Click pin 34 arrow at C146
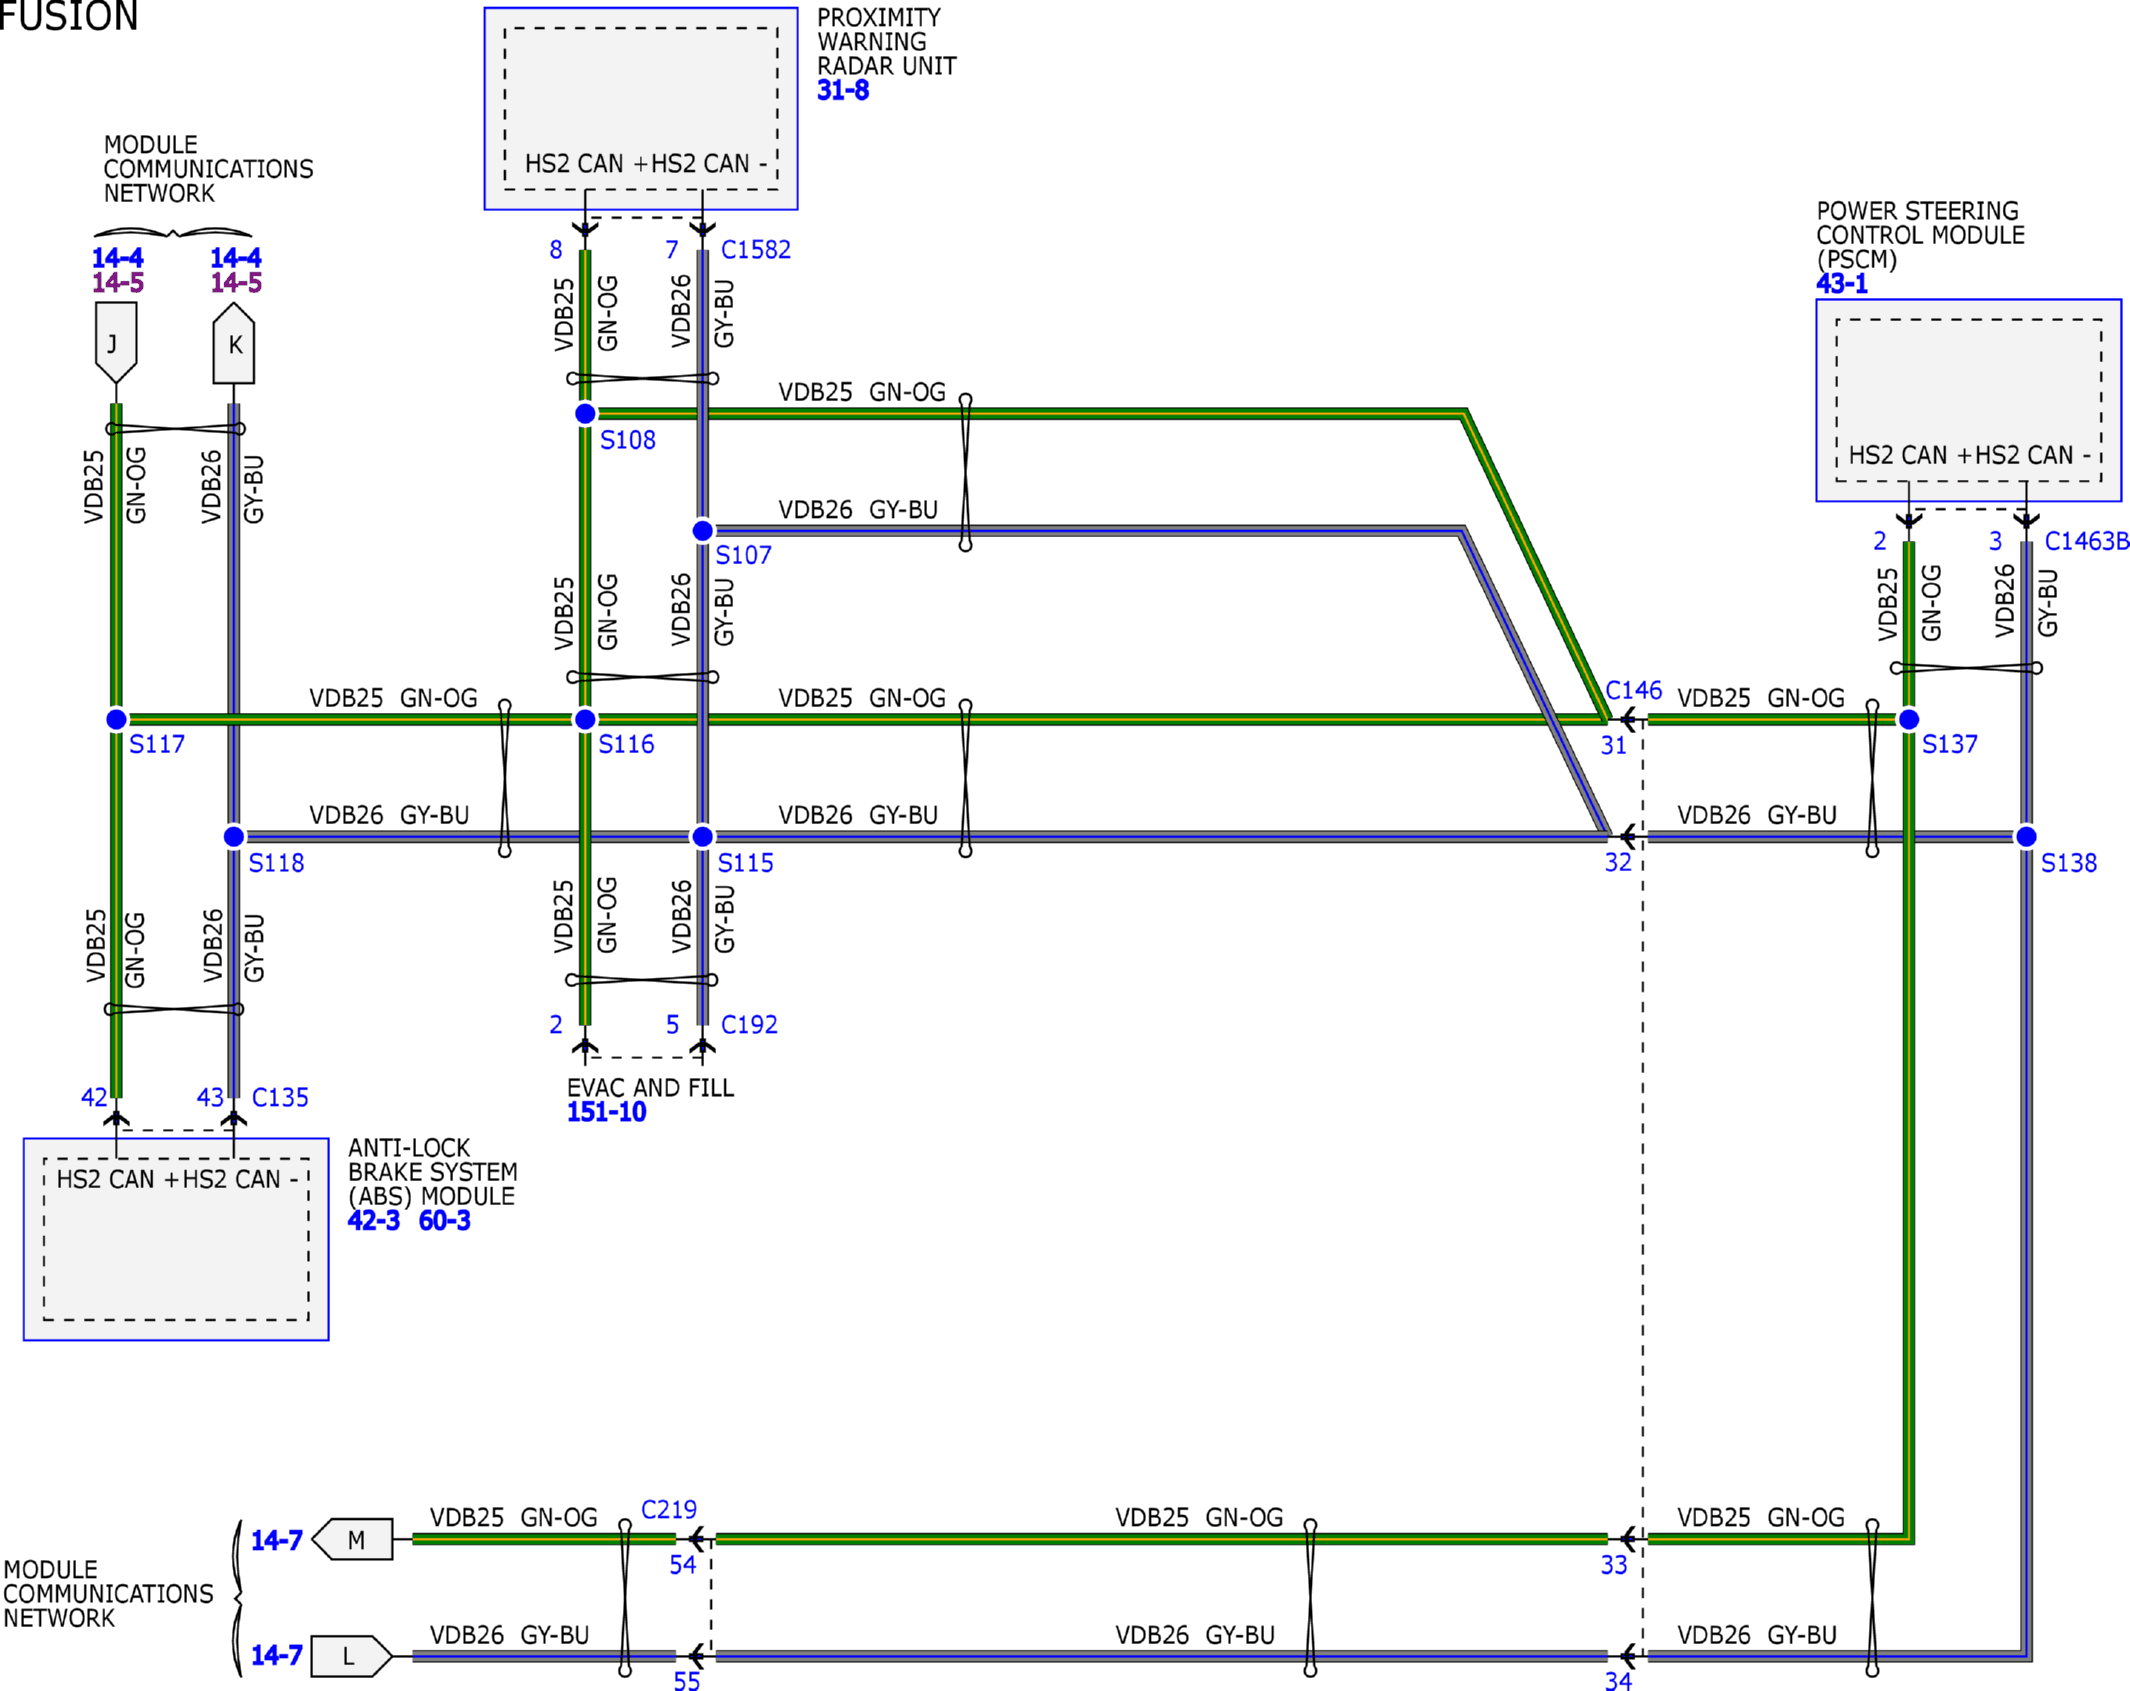The width and height of the screenshot is (2130, 1691). (x=1628, y=1655)
